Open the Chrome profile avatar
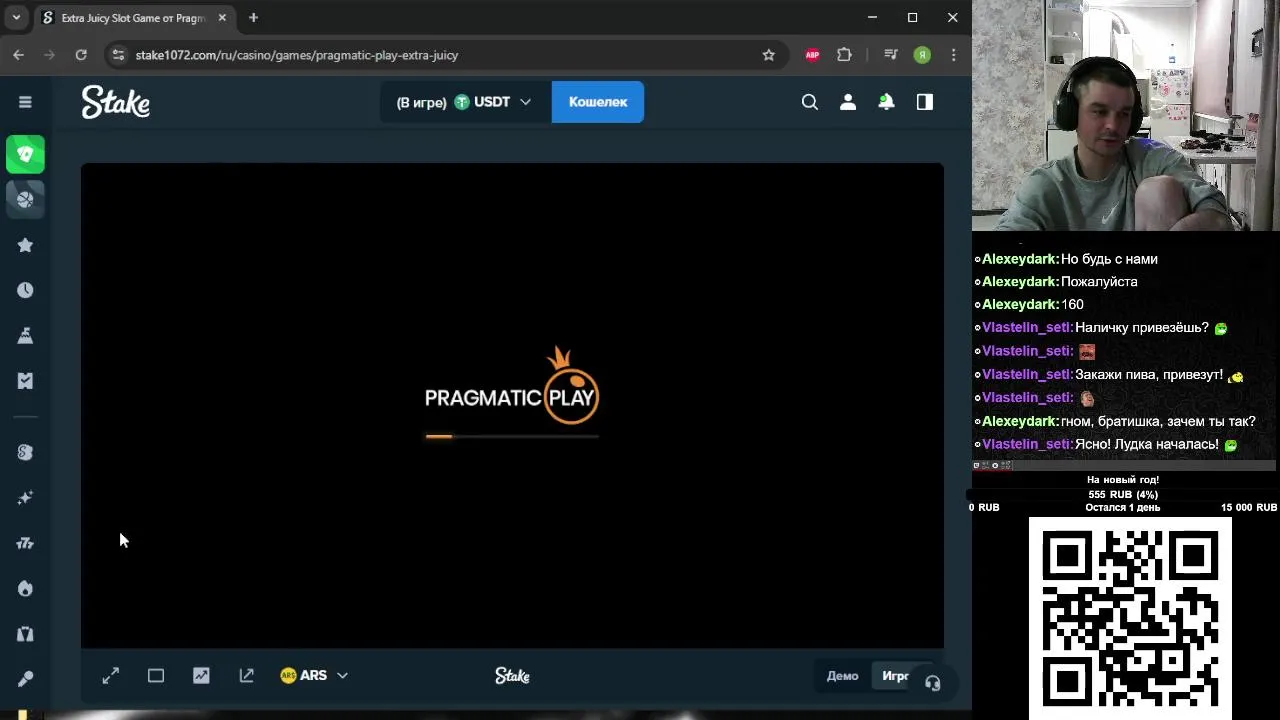 tap(922, 55)
